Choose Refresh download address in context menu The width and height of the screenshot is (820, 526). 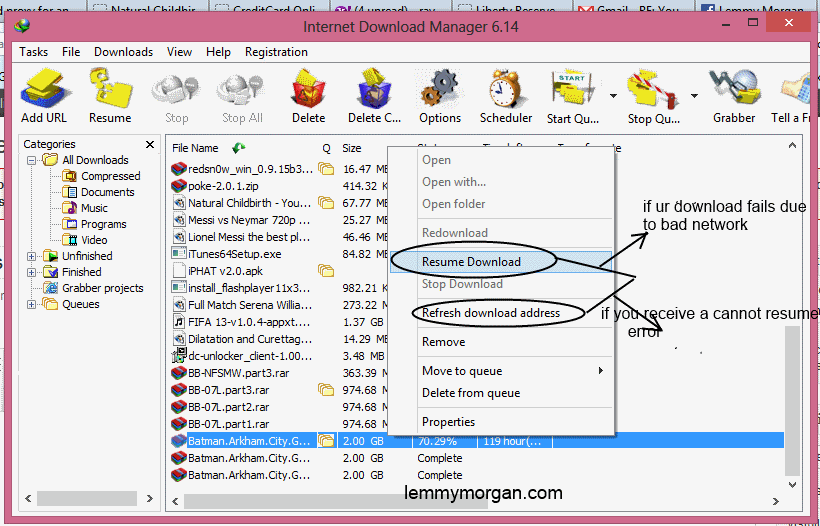click(501, 313)
